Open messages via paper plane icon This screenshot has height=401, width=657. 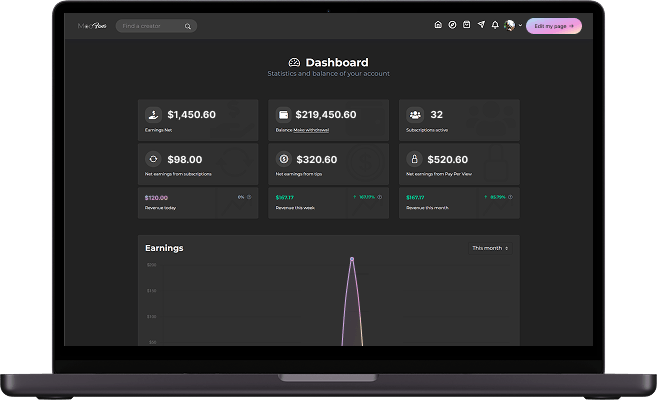(481, 25)
